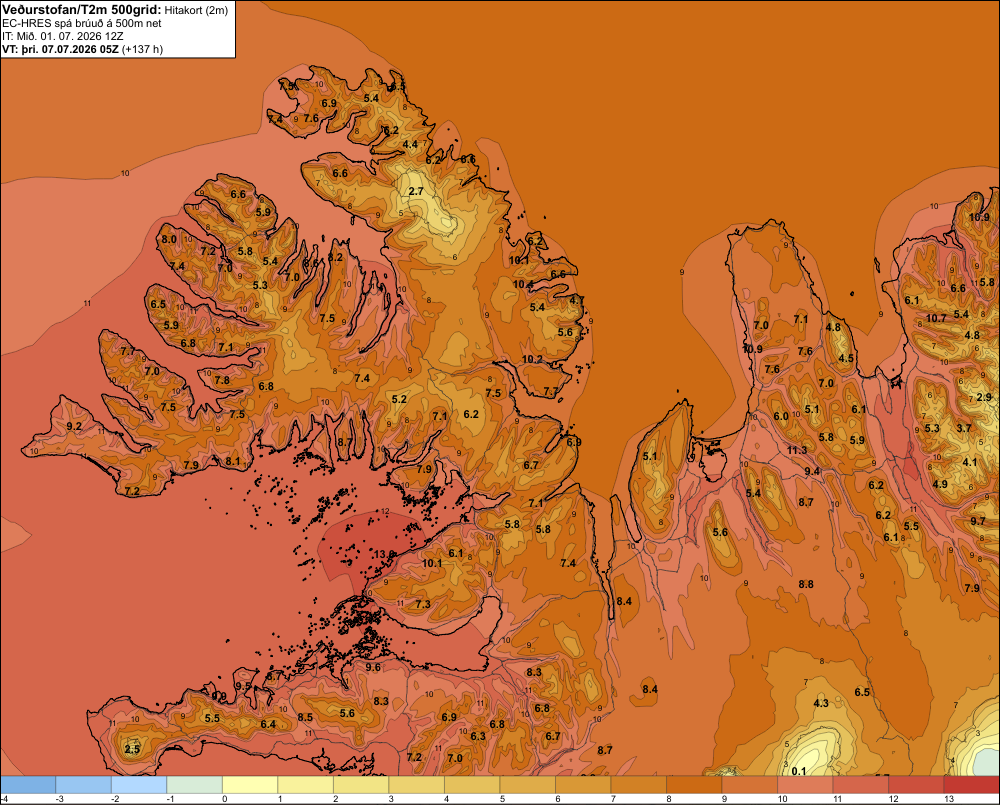
Task: Click the Veðurstofan/T2m 500grid title
Action: coord(81,10)
